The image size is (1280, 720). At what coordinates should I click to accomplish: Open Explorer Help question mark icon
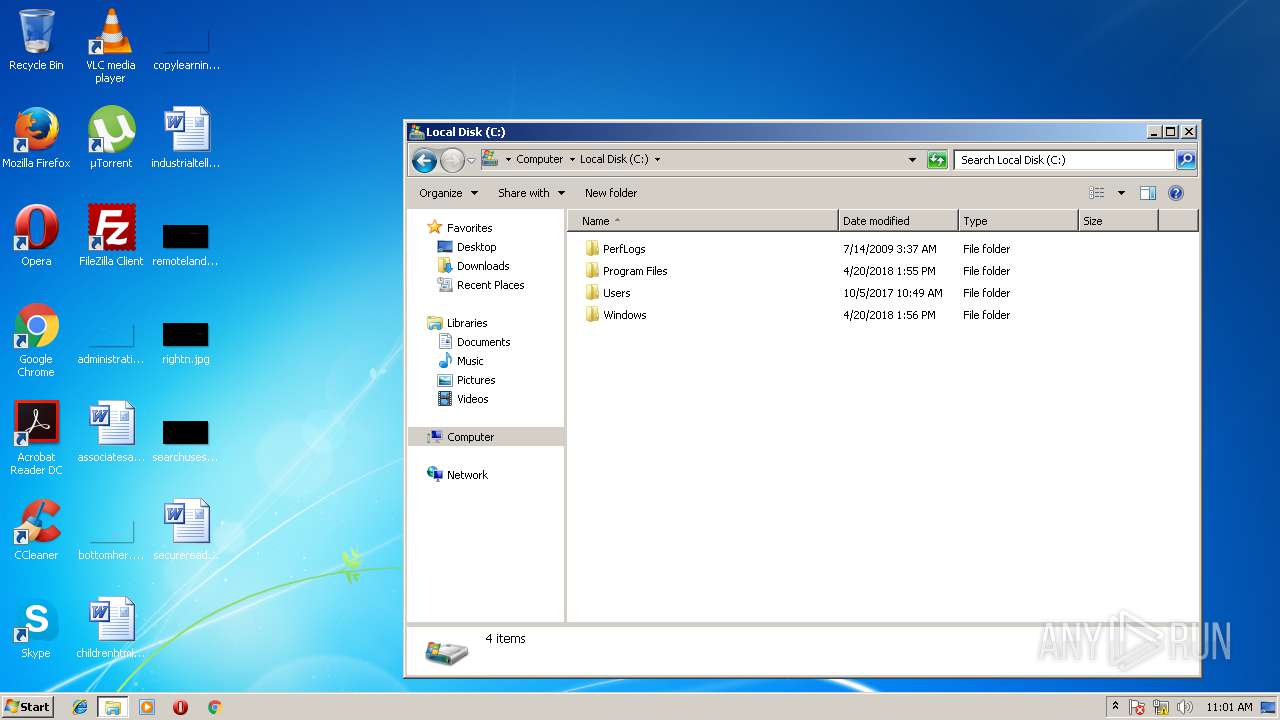click(x=1176, y=193)
